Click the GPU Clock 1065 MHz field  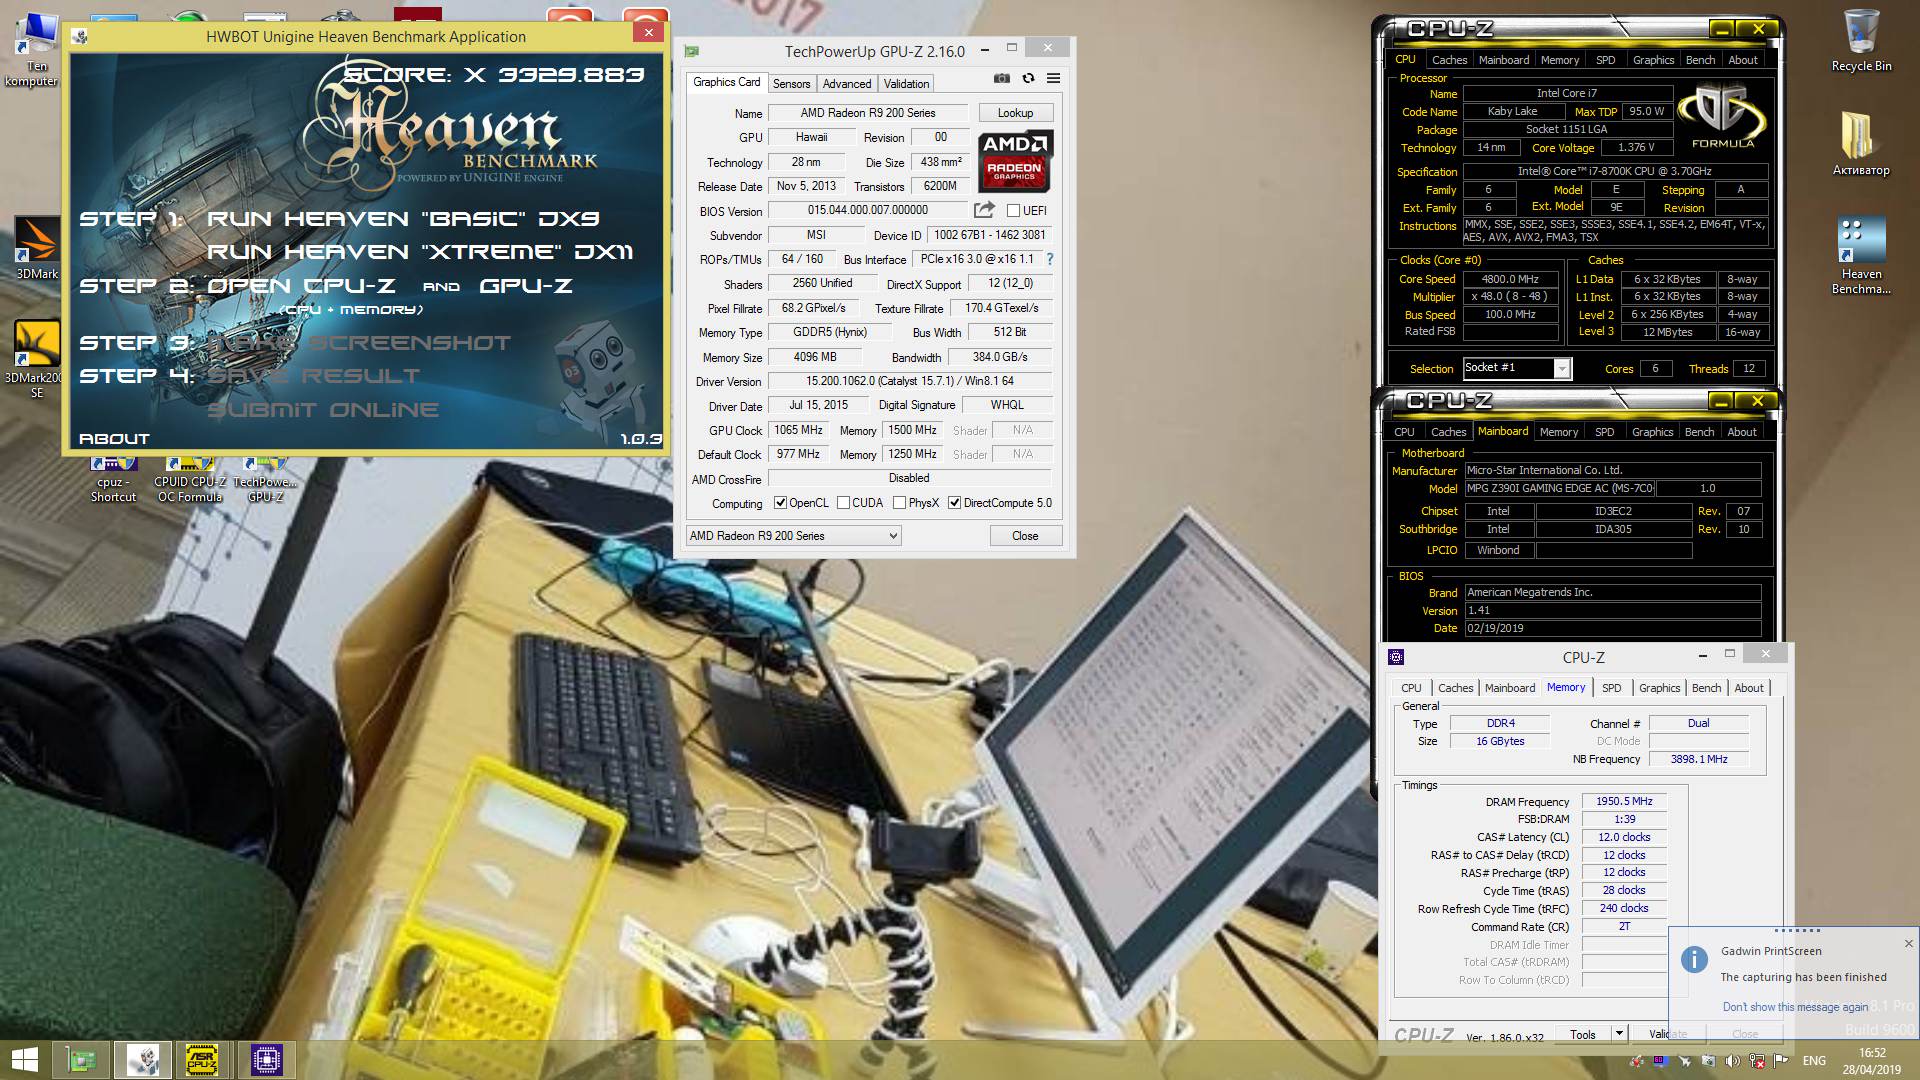click(798, 430)
